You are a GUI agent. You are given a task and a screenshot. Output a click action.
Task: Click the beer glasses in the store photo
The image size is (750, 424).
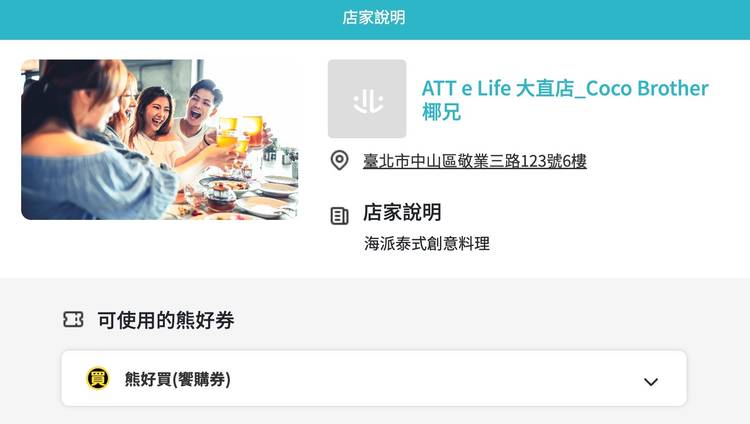pos(239,132)
